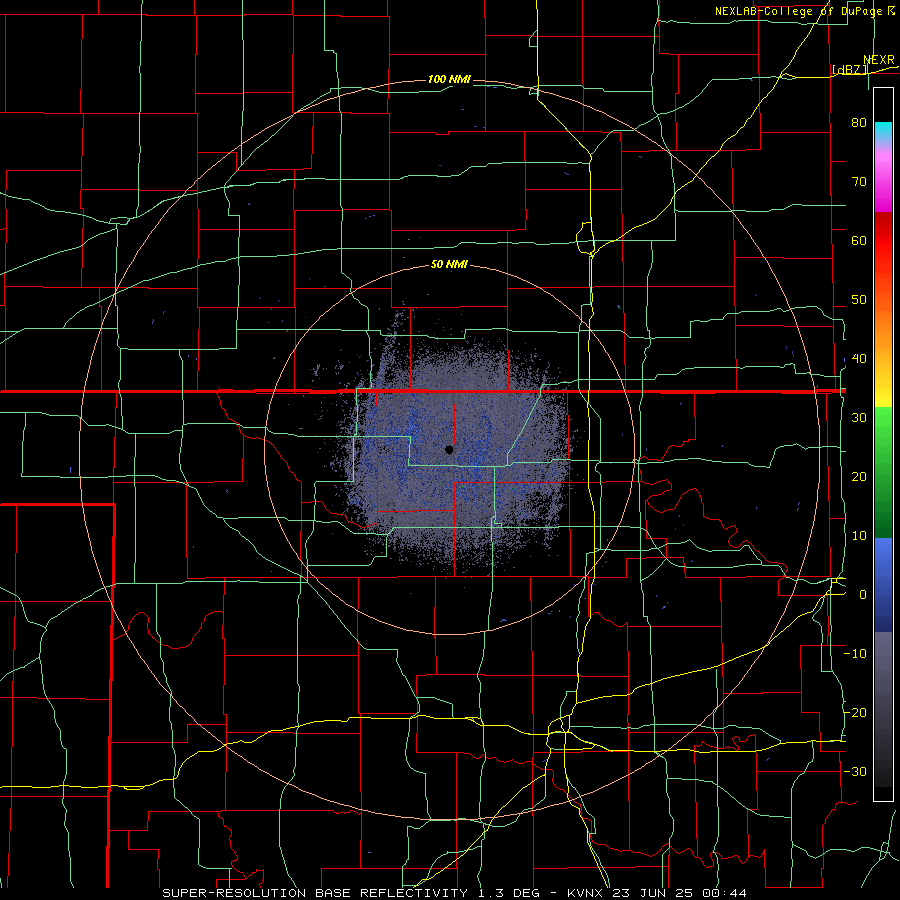
Task: Click the 100 NMI range ring label
Action: (x=449, y=79)
